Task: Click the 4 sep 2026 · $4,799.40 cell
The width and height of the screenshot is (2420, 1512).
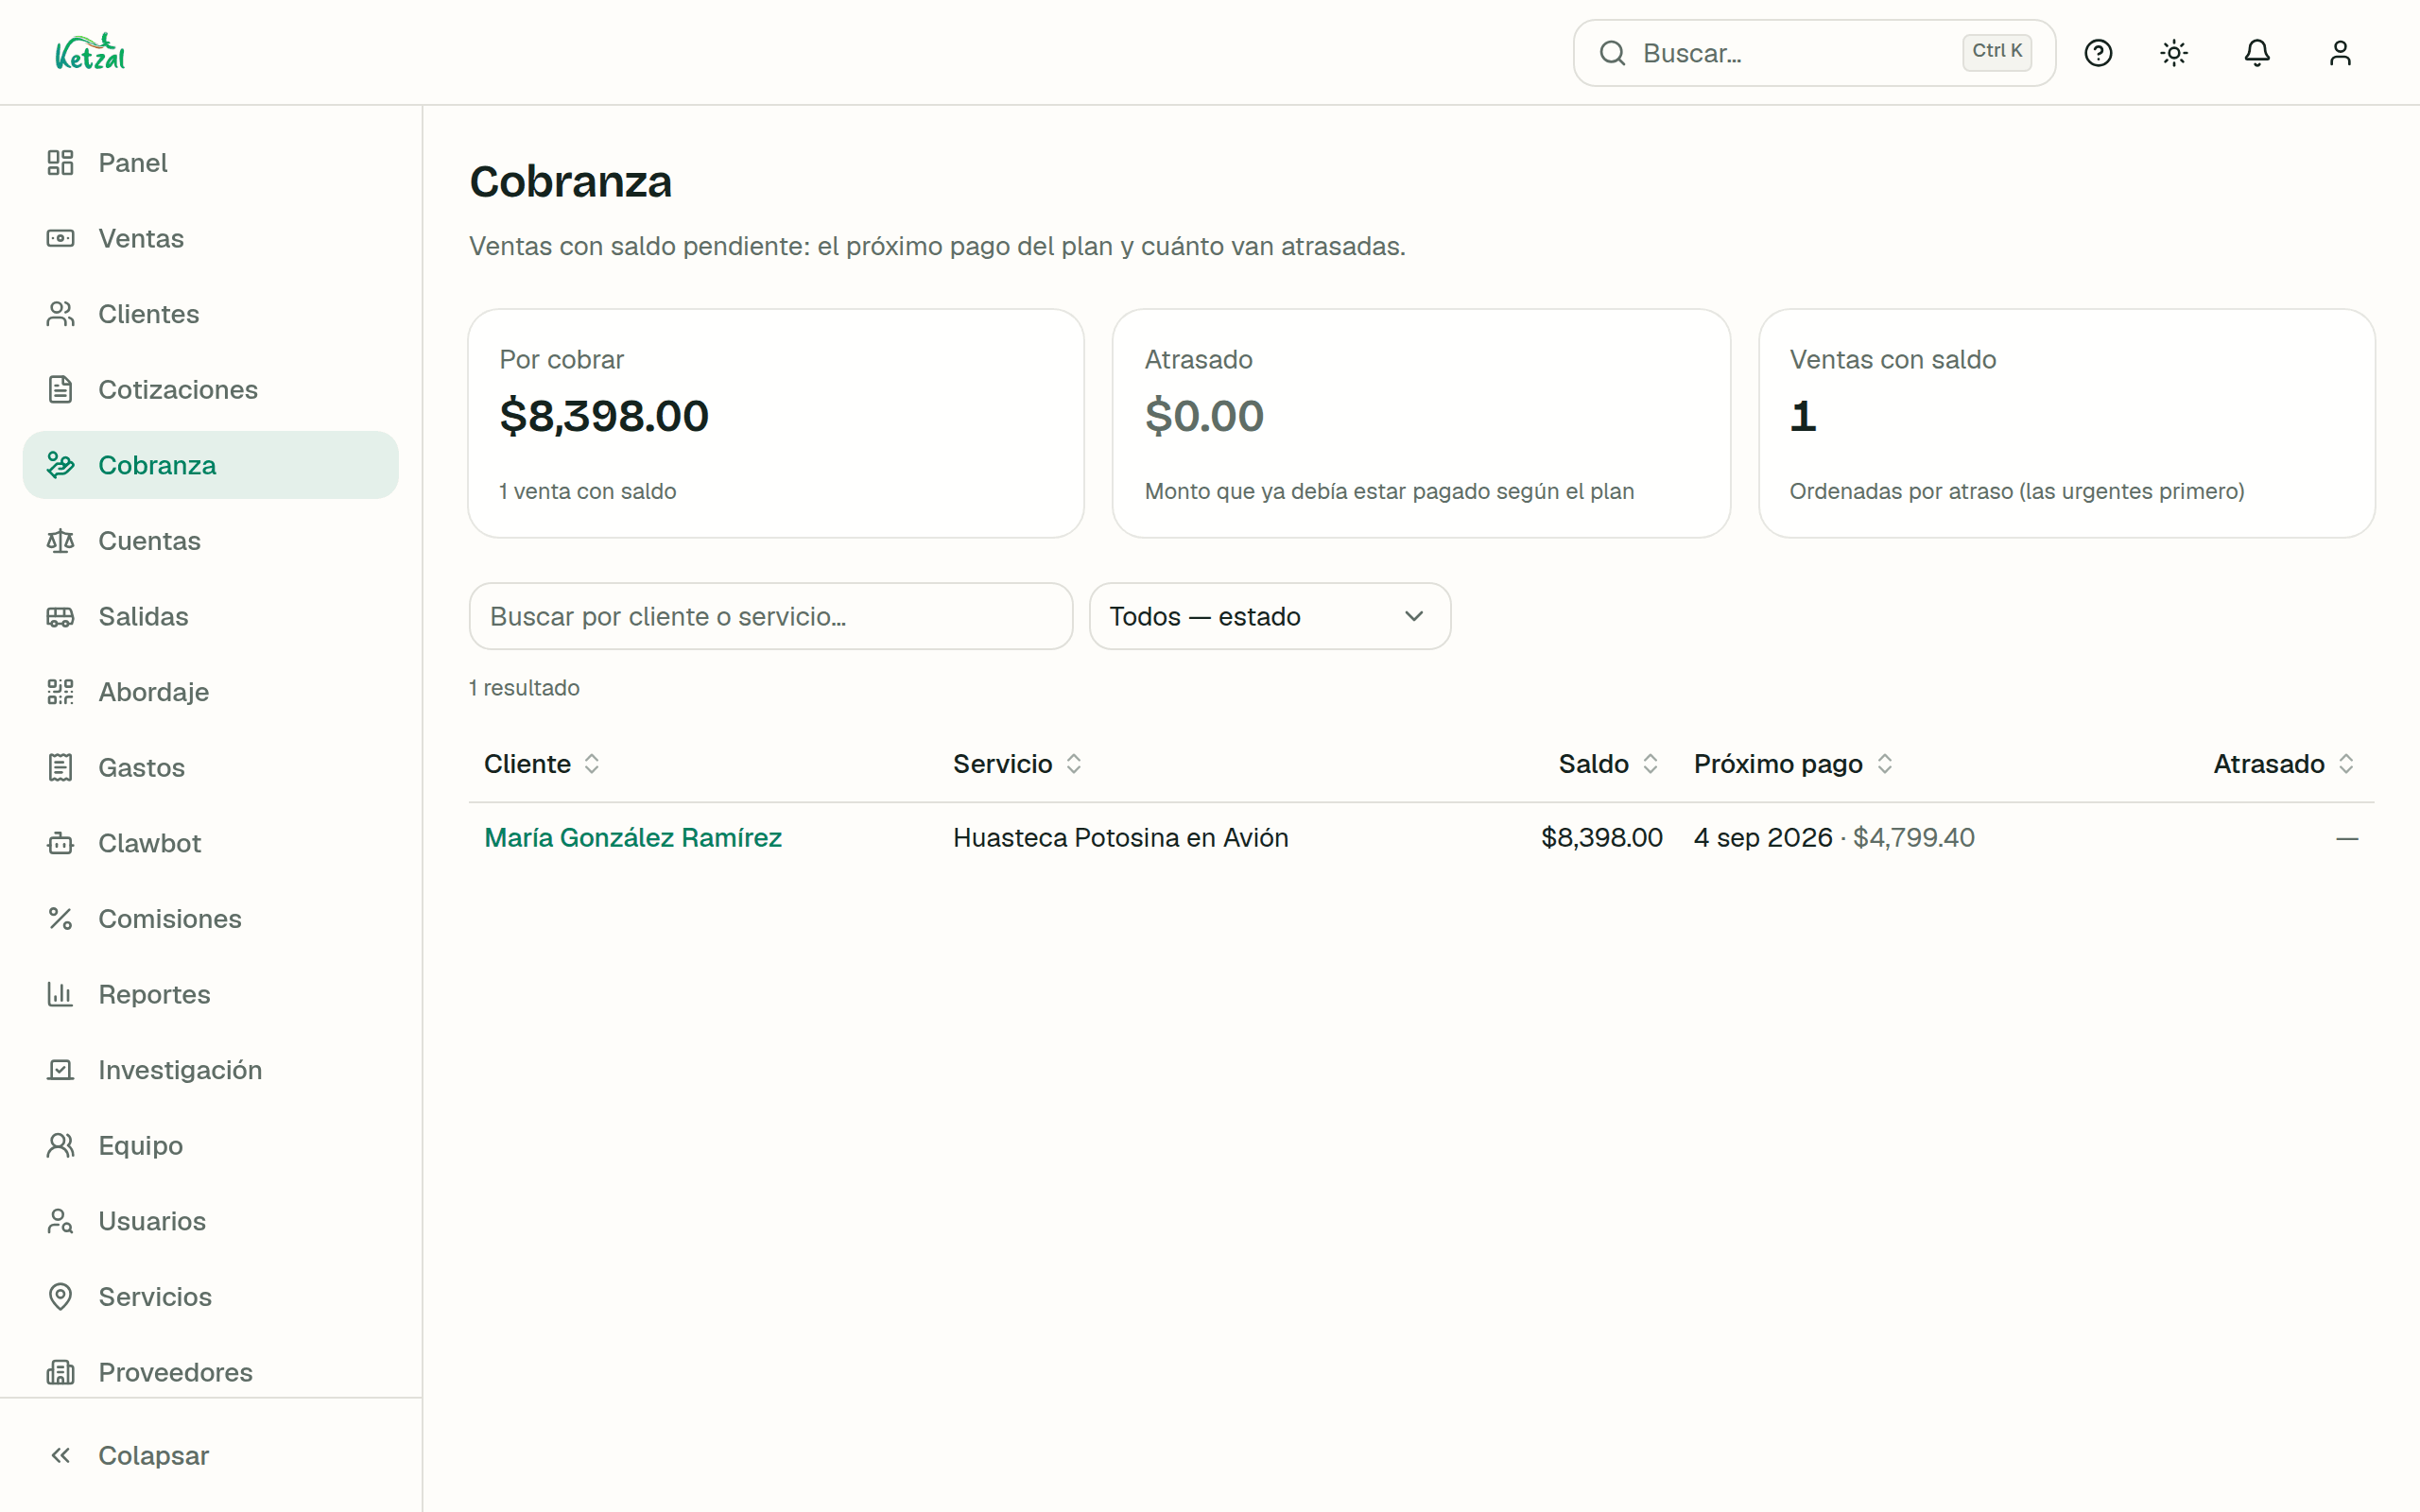Action: 1834,838
